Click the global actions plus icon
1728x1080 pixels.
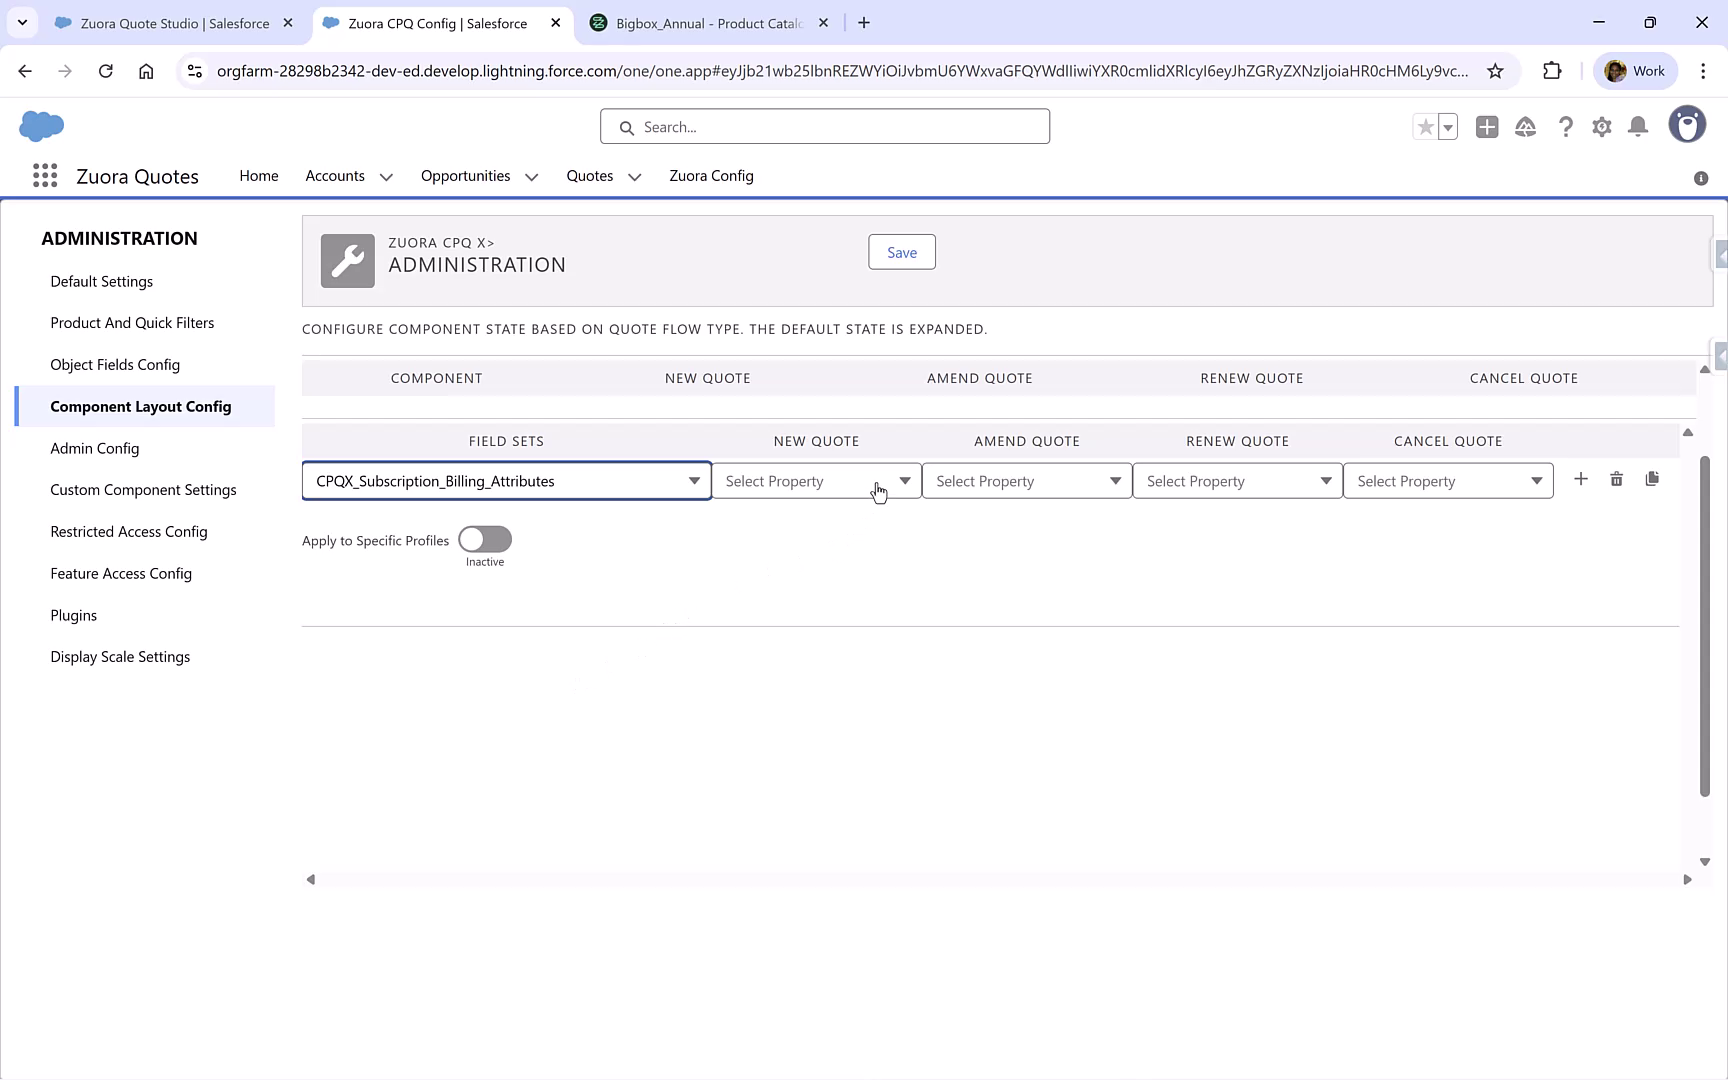click(1487, 127)
